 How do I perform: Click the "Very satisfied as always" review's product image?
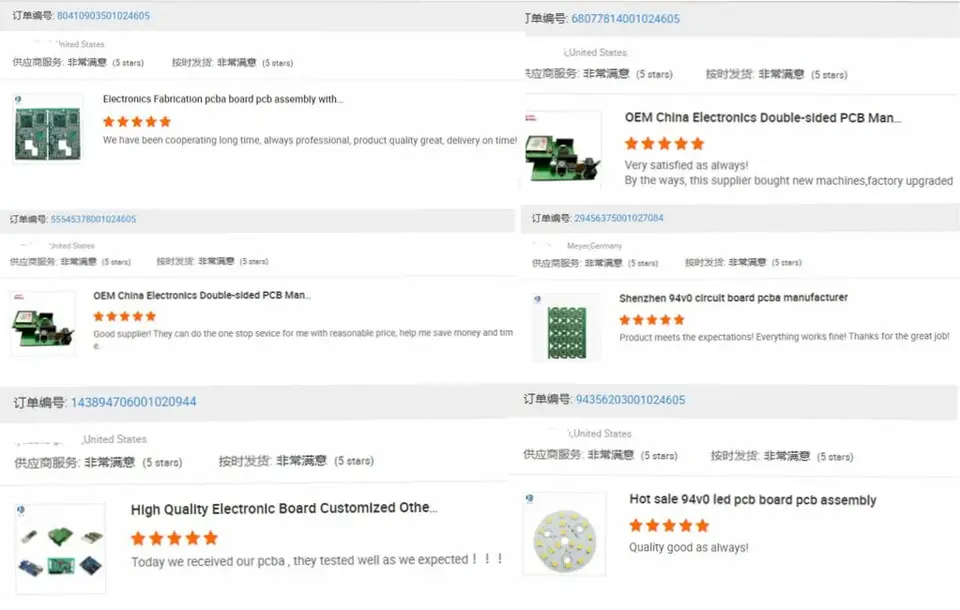click(x=563, y=148)
